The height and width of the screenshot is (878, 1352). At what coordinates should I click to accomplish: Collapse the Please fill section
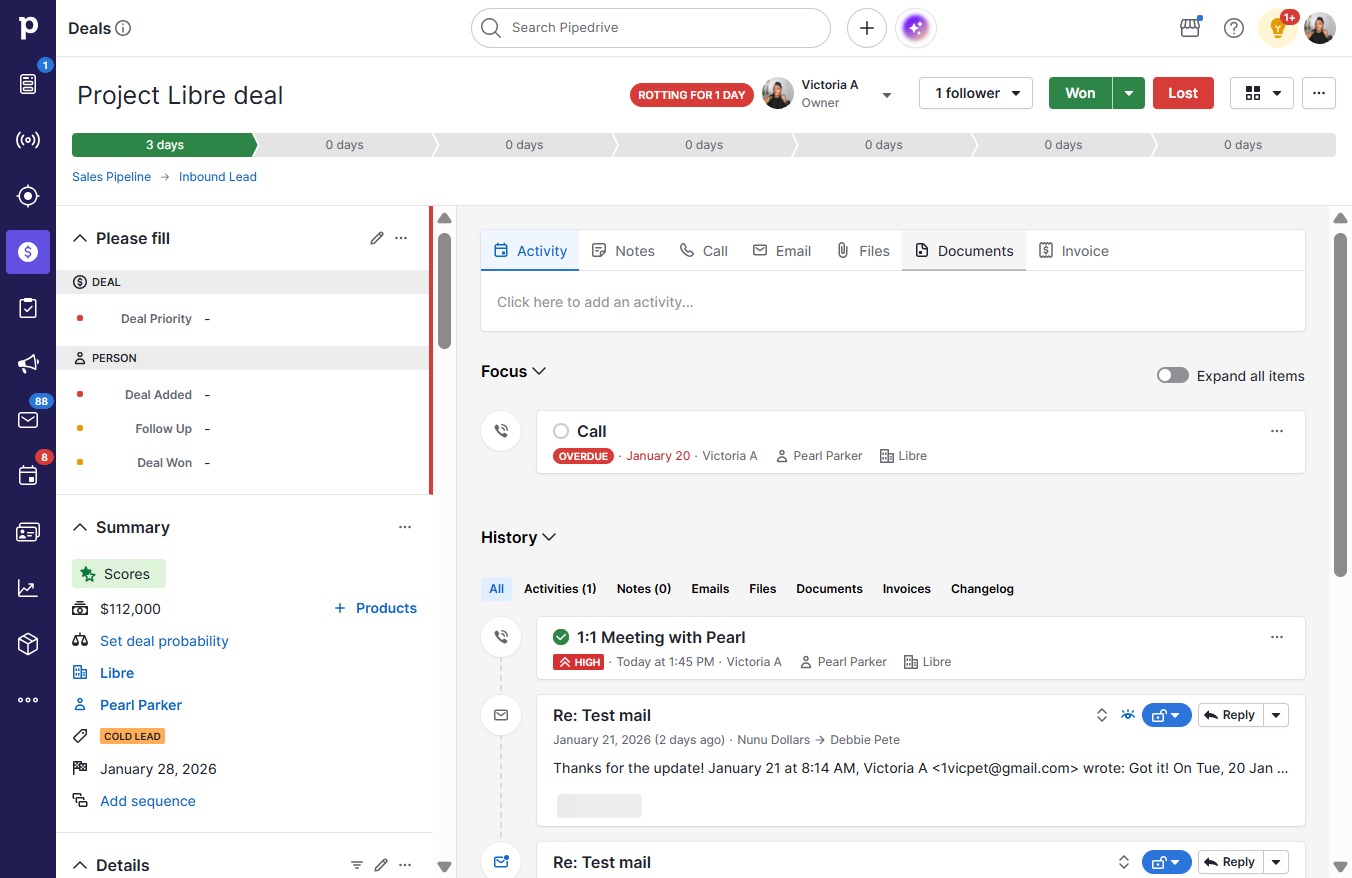coord(80,238)
